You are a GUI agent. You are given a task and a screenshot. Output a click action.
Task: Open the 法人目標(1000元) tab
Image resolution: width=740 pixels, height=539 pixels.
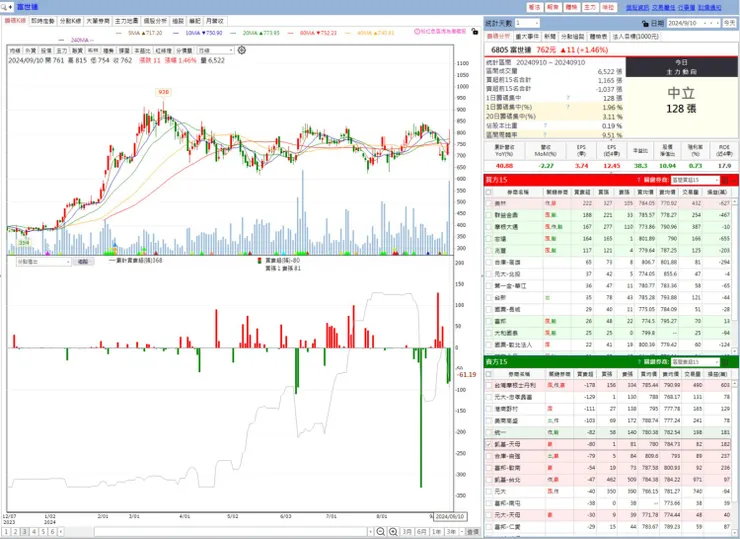pyautogui.click(x=635, y=36)
